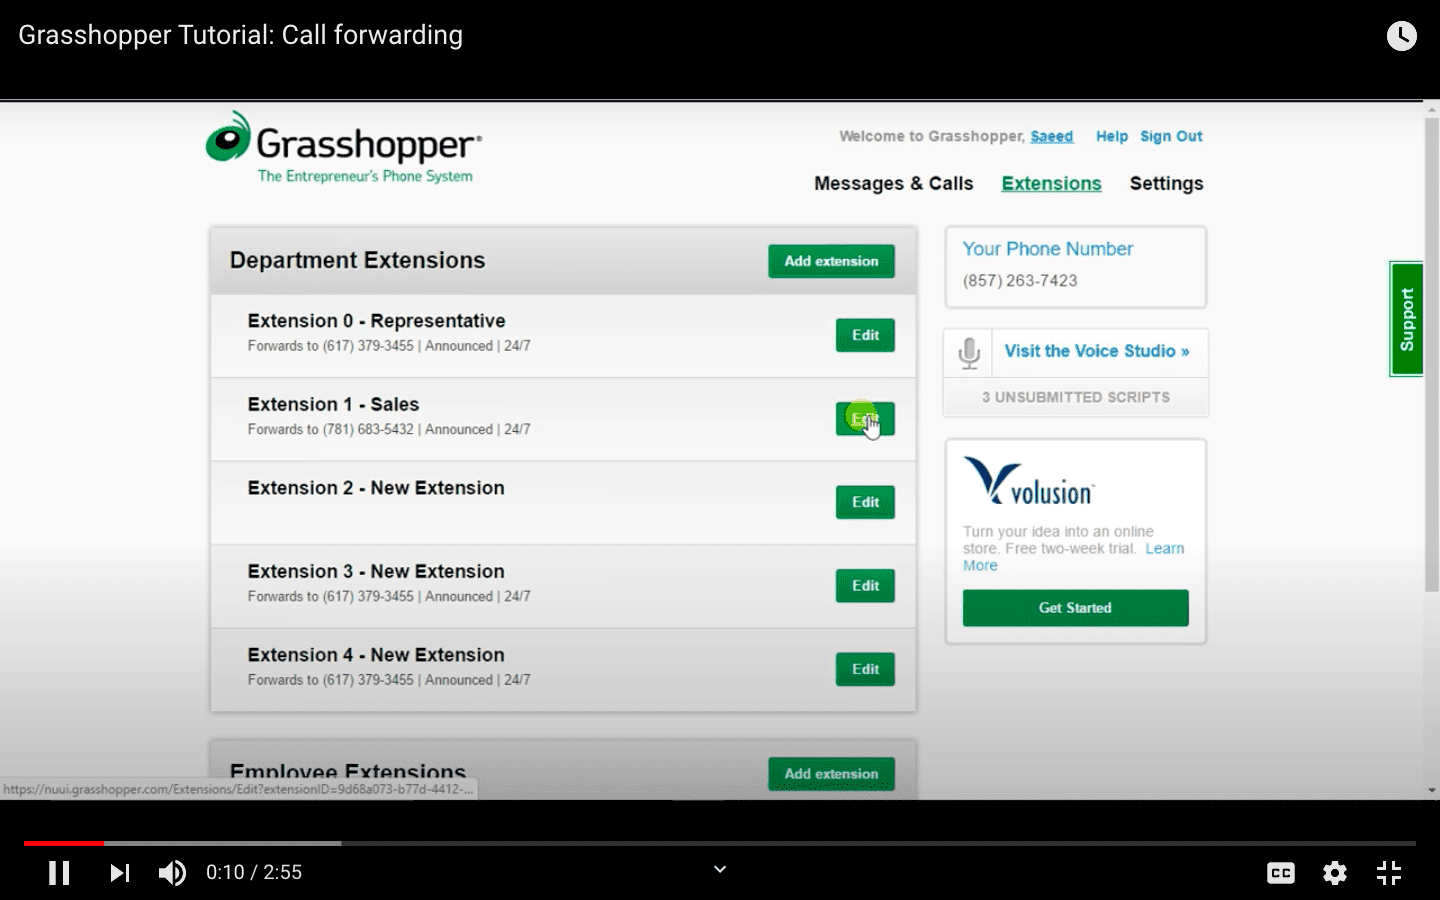Open the green Support side tab

[1406, 319]
